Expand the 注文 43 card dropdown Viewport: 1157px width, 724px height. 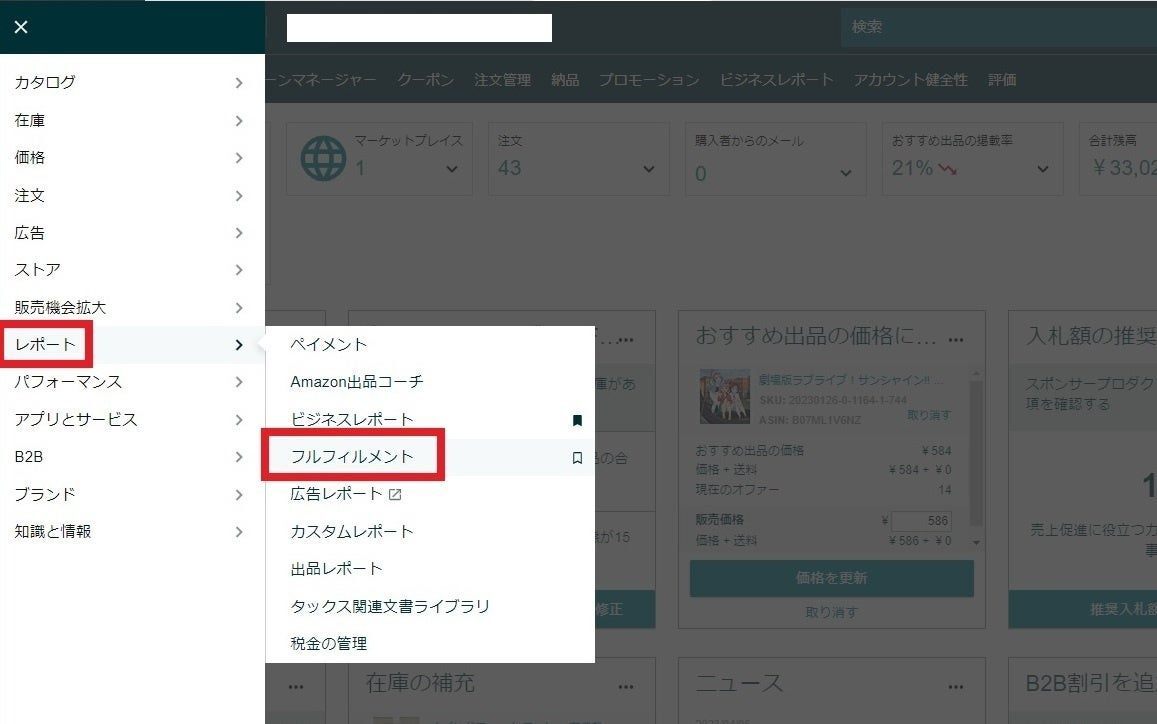point(649,169)
